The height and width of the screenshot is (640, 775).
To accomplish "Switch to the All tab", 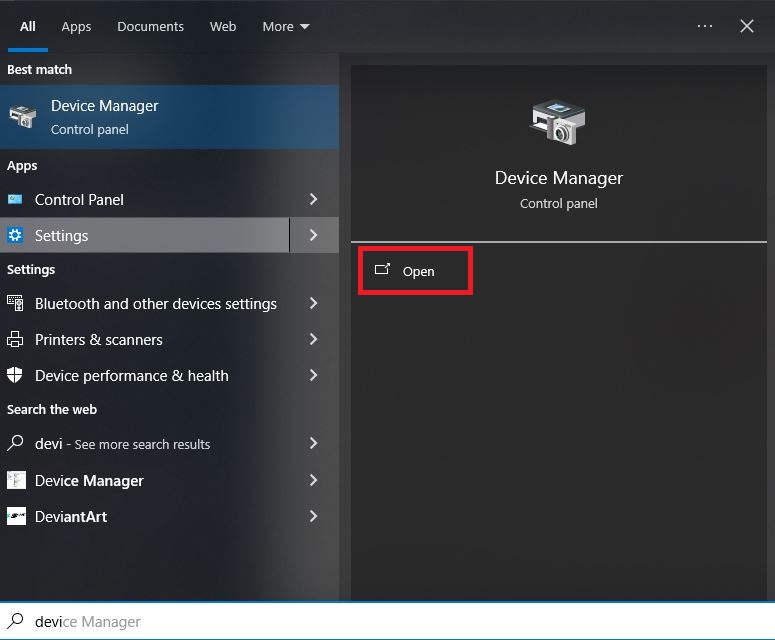I will coord(28,26).
